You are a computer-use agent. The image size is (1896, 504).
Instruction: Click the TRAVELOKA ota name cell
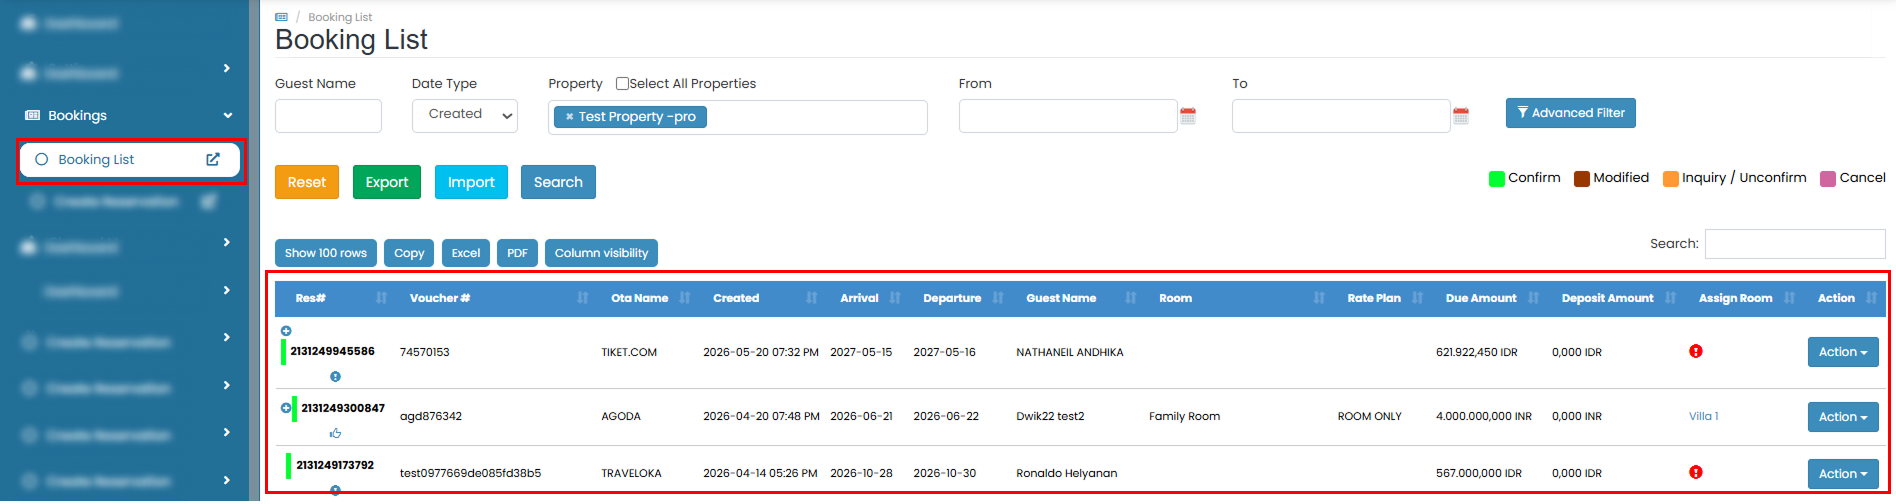631,473
